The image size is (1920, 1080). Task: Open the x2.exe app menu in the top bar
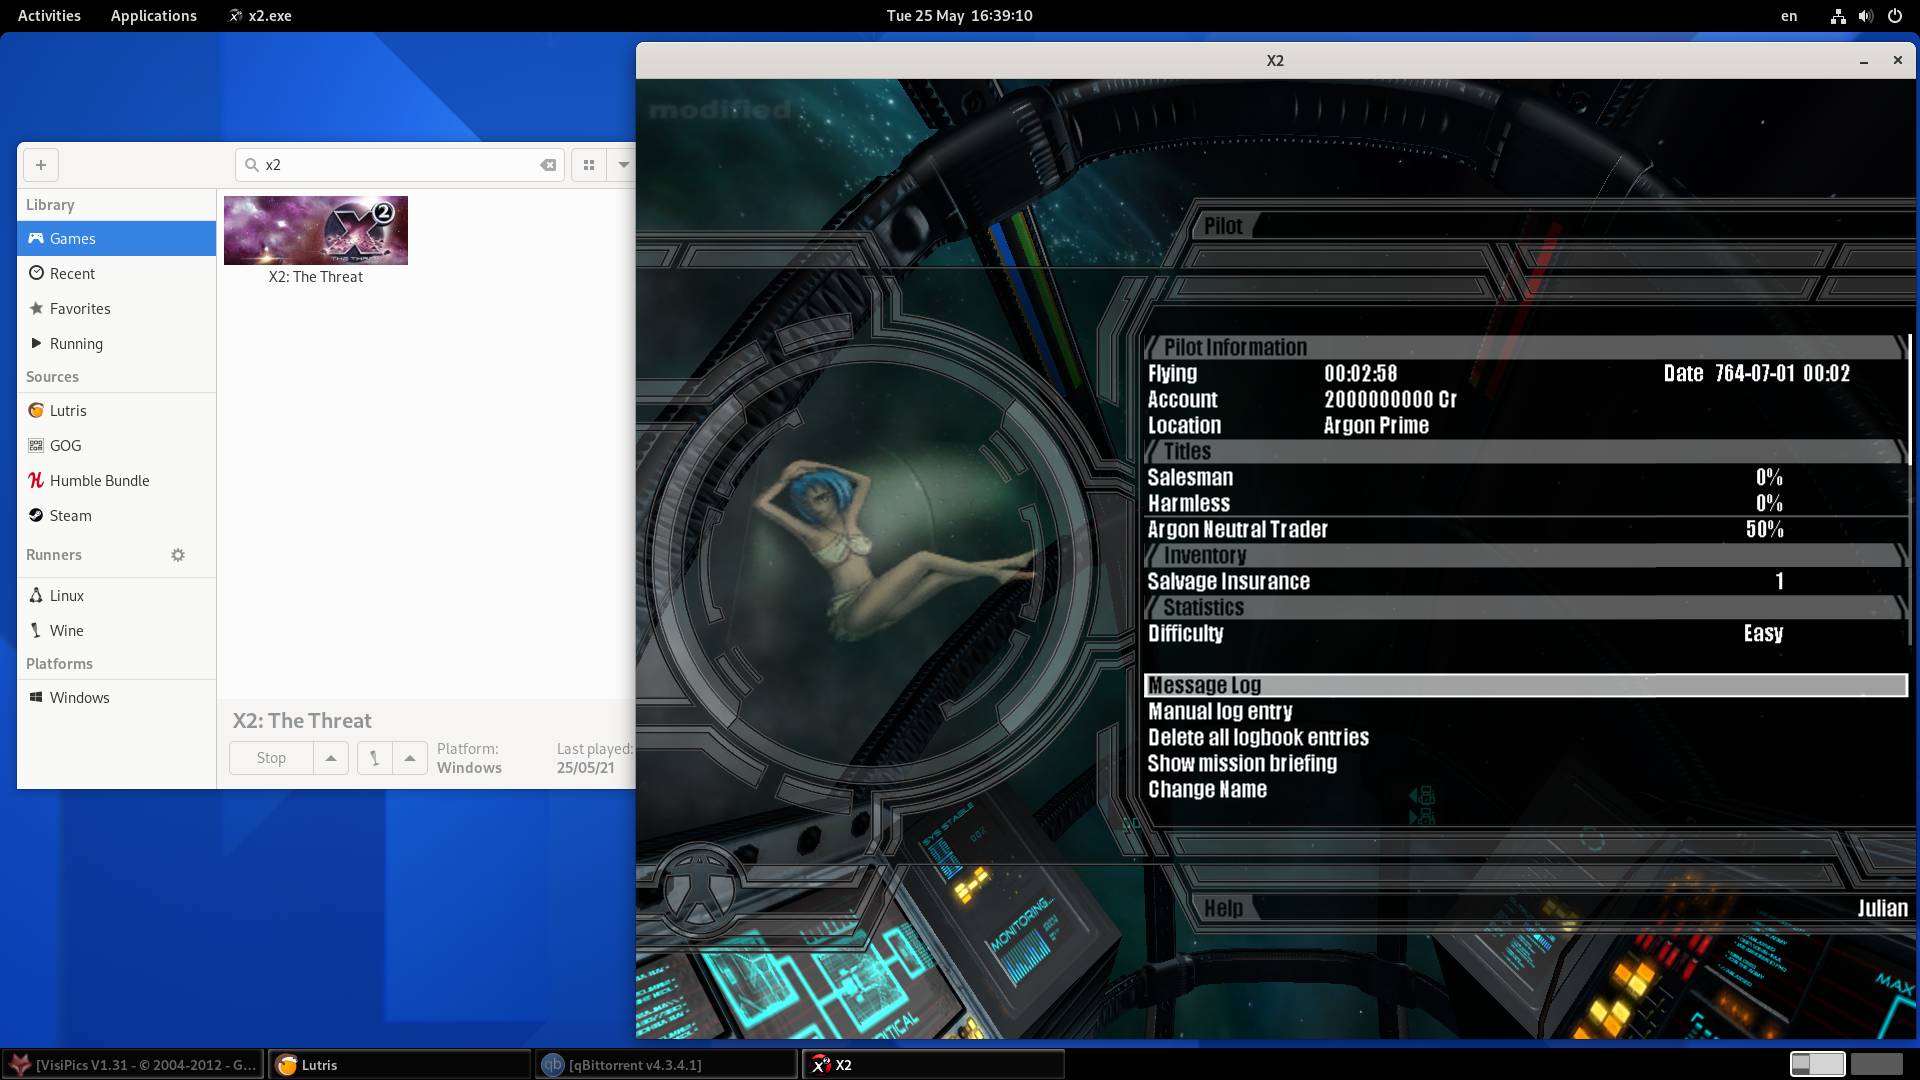point(260,16)
